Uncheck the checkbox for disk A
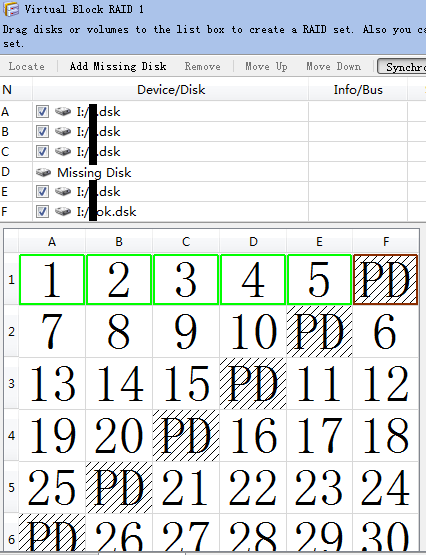This screenshot has width=426, height=555. coord(42,112)
